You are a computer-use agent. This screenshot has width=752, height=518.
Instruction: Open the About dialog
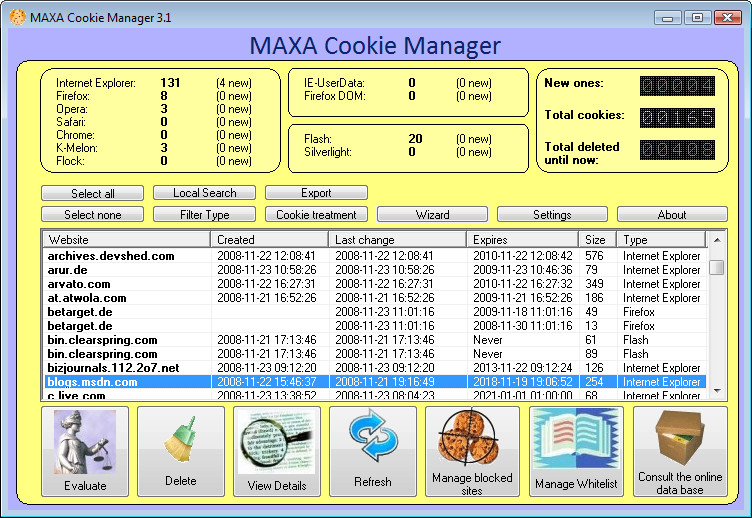click(x=672, y=214)
